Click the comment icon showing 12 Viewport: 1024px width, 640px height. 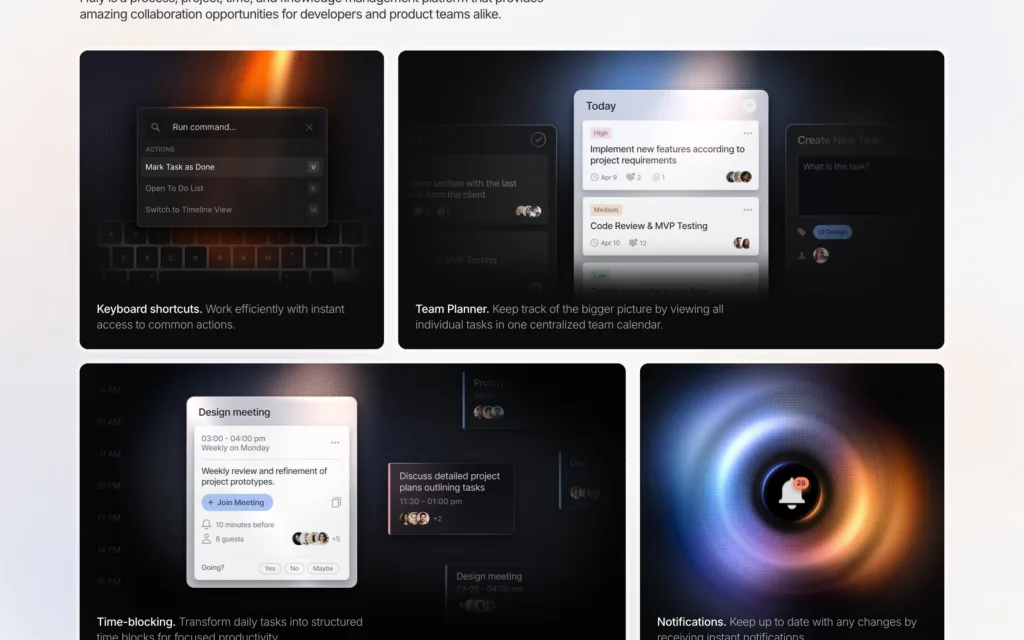point(633,243)
